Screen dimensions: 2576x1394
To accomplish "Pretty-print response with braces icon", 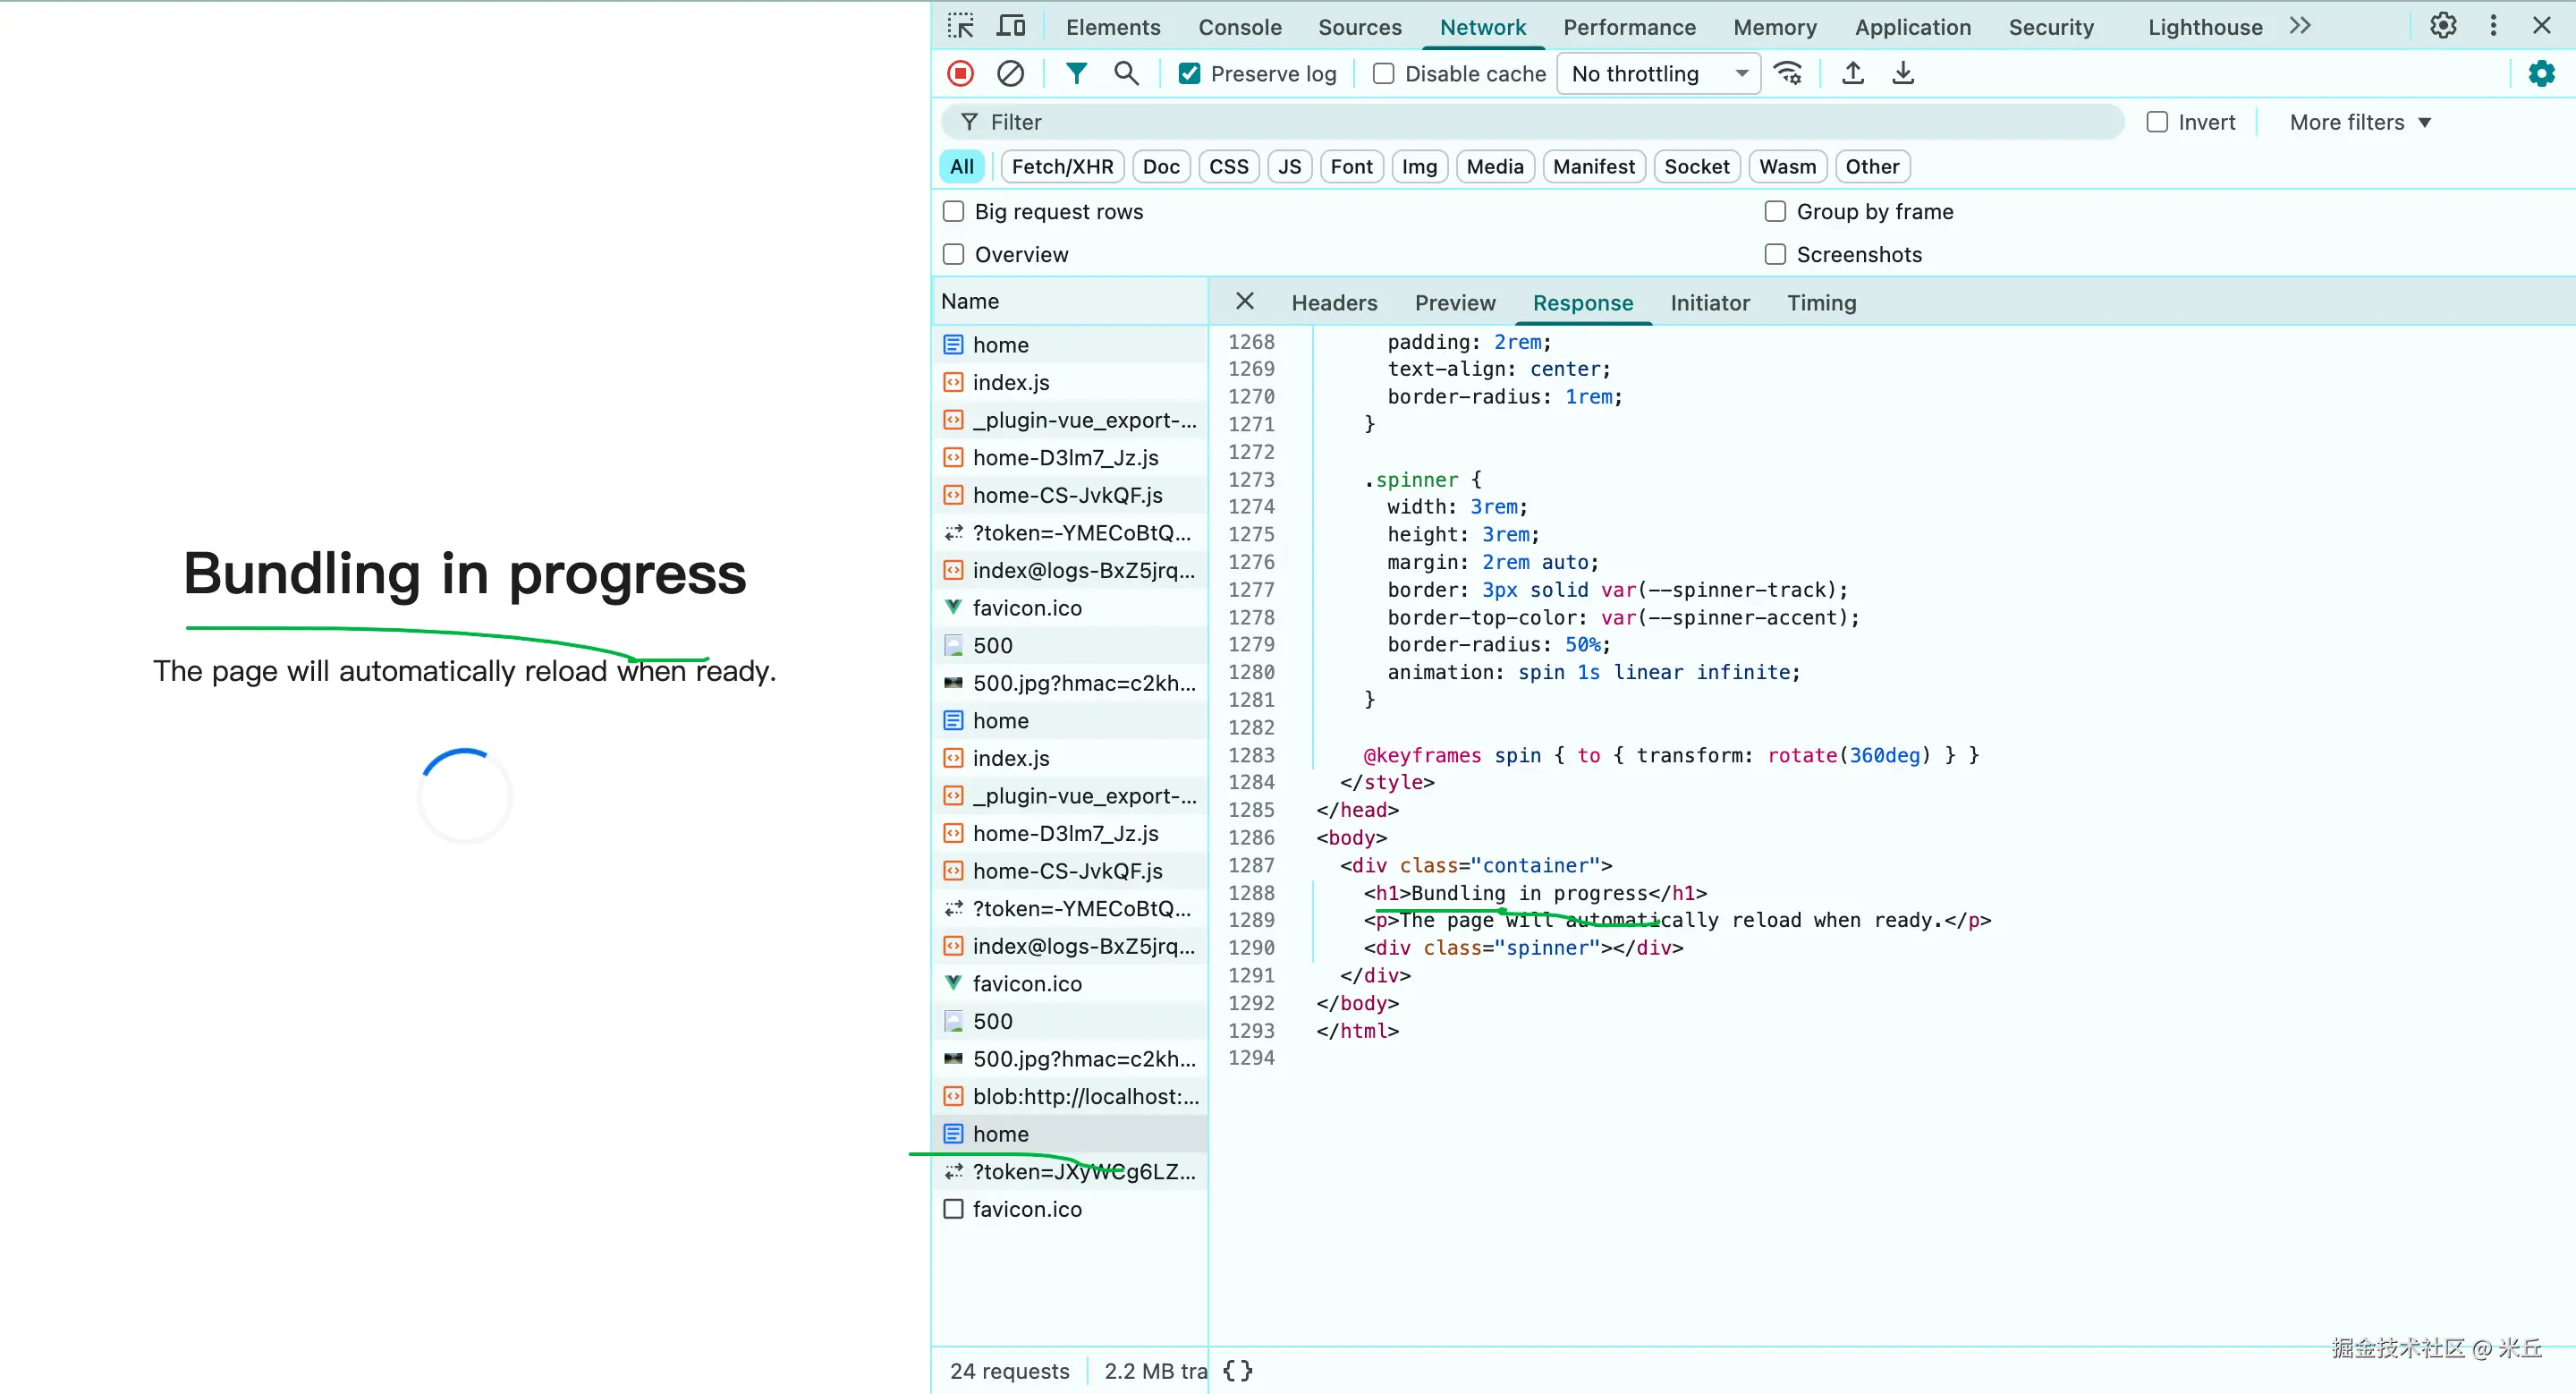I will point(1237,1370).
